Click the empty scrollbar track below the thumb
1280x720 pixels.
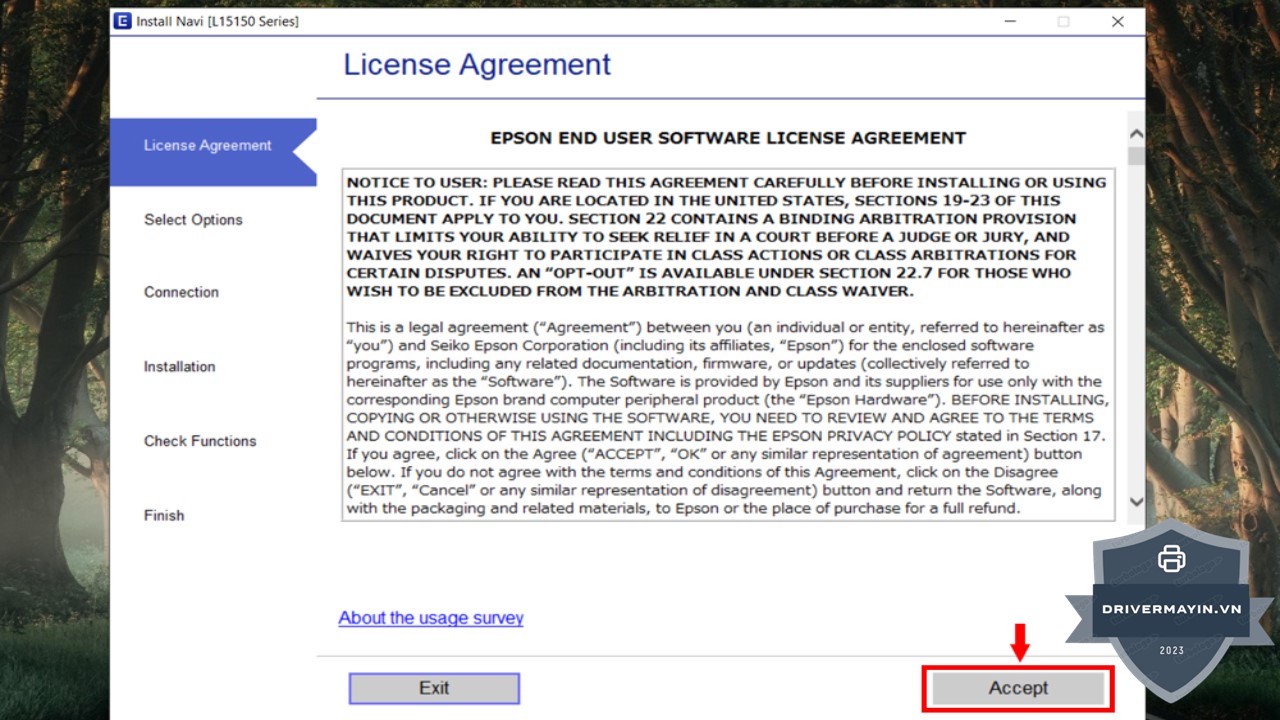(x=1136, y=330)
